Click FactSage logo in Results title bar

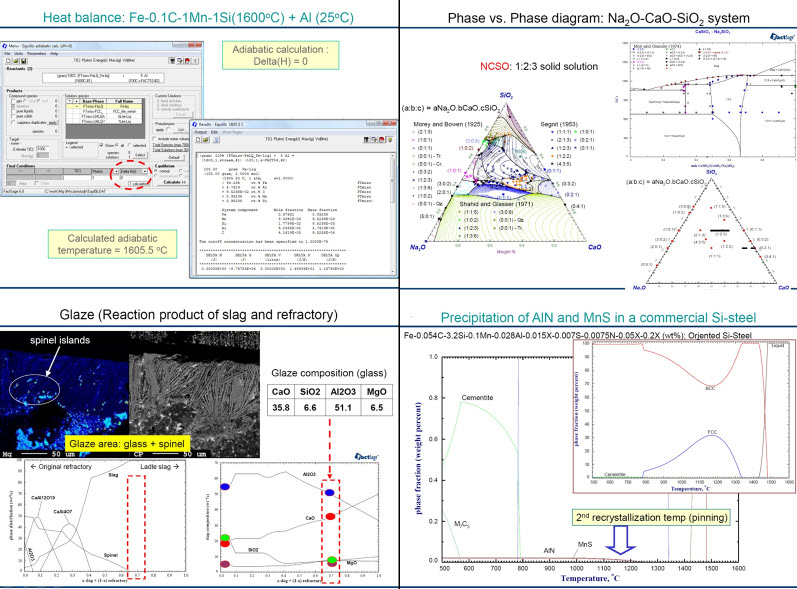[x=195, y=124]
